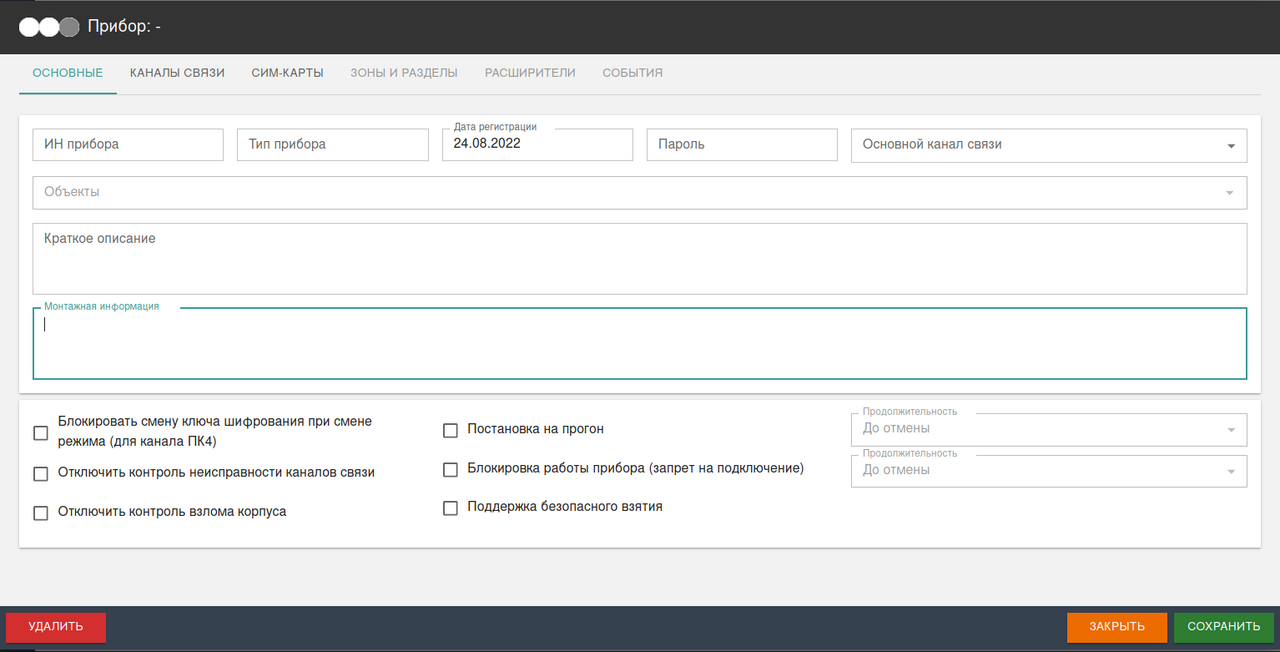Viewport: 1280px width, 652px height.
Task: Check Блокировка работы прибора checkbox
Action: point(450,469)
